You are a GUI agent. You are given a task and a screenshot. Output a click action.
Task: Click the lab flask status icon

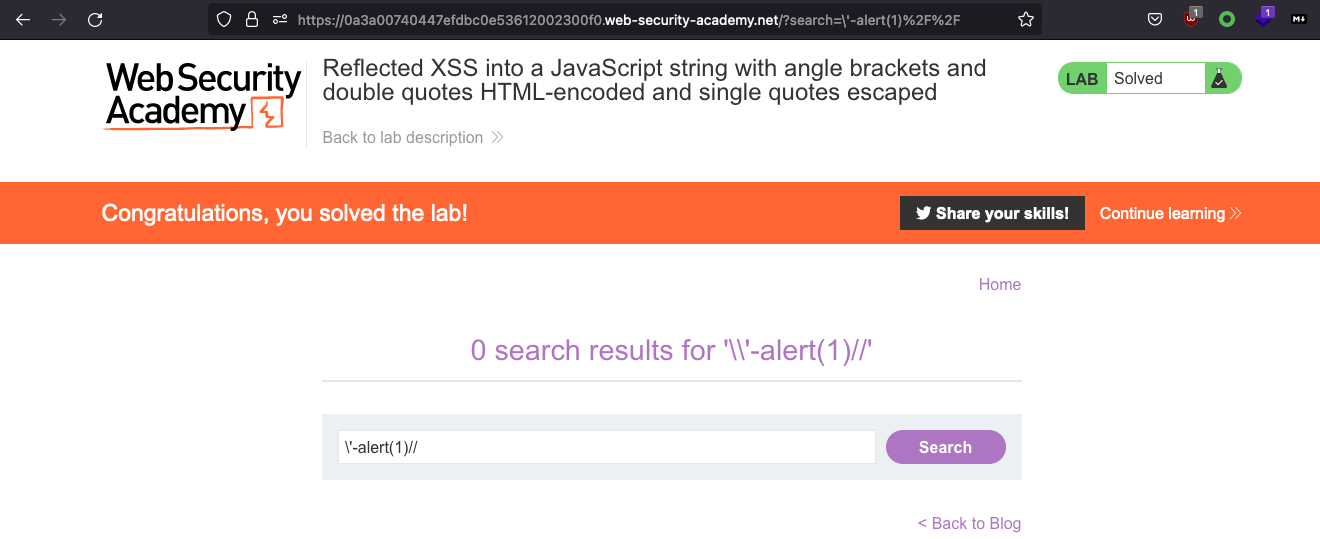click(x=1219, y=78)
